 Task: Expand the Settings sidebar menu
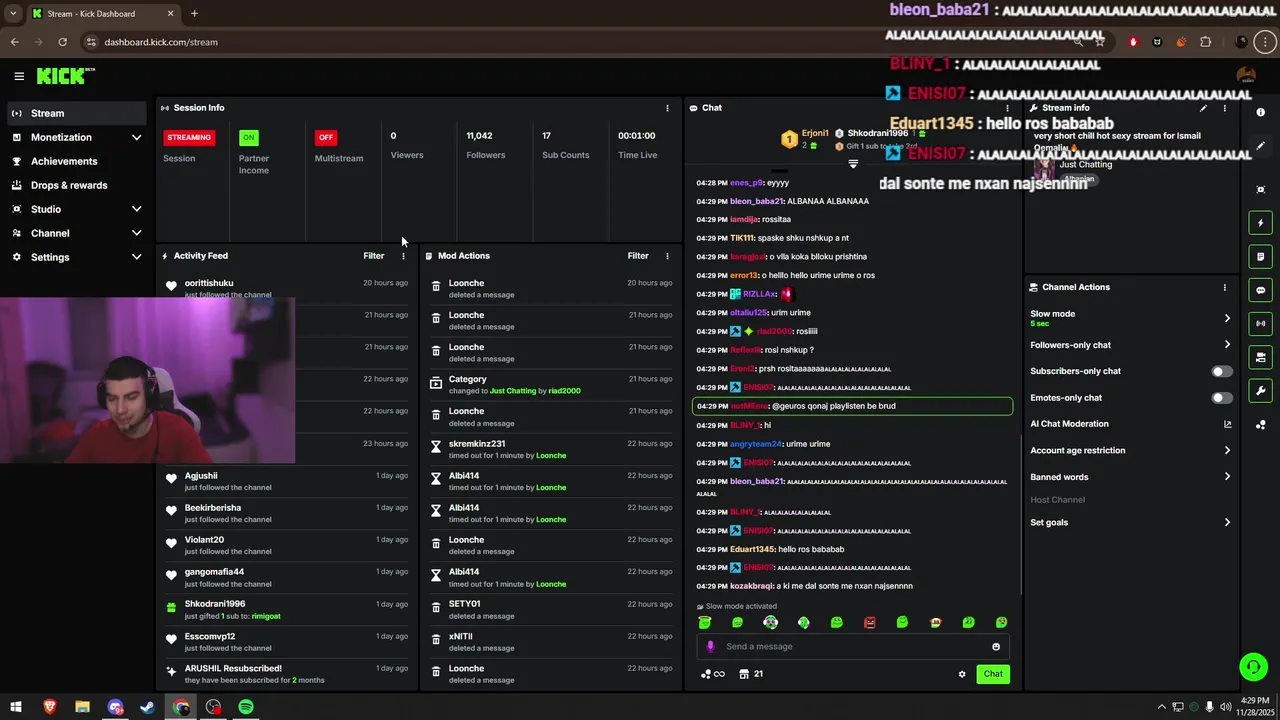137,257
